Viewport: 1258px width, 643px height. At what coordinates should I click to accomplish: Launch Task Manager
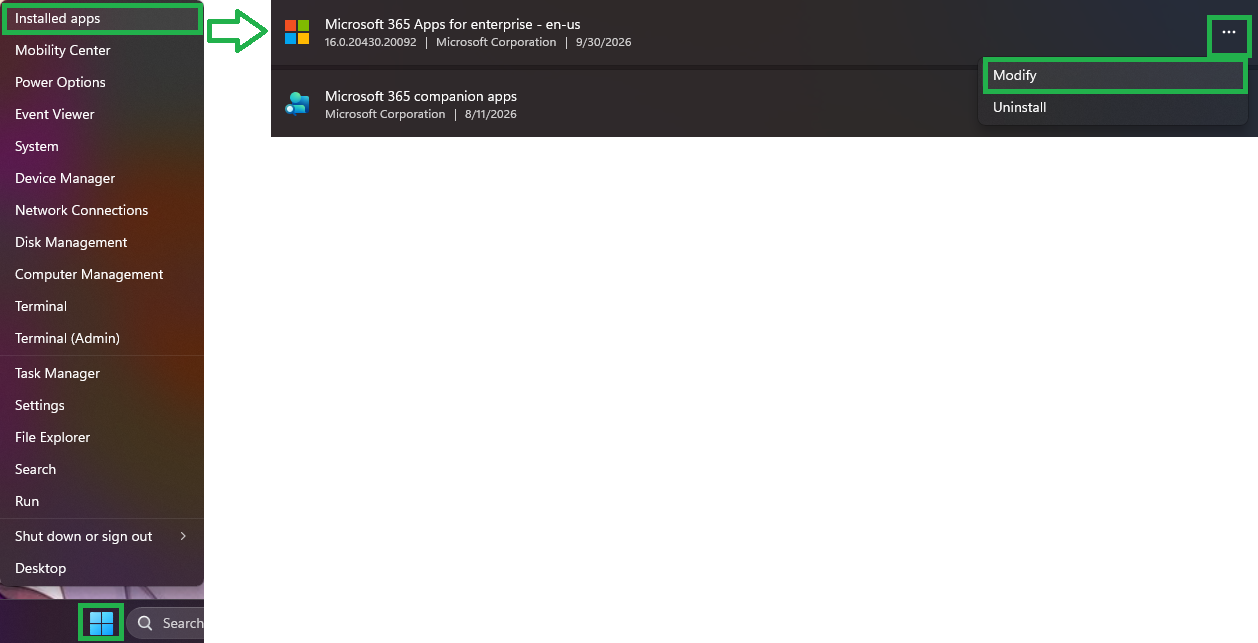click(101, 373)
